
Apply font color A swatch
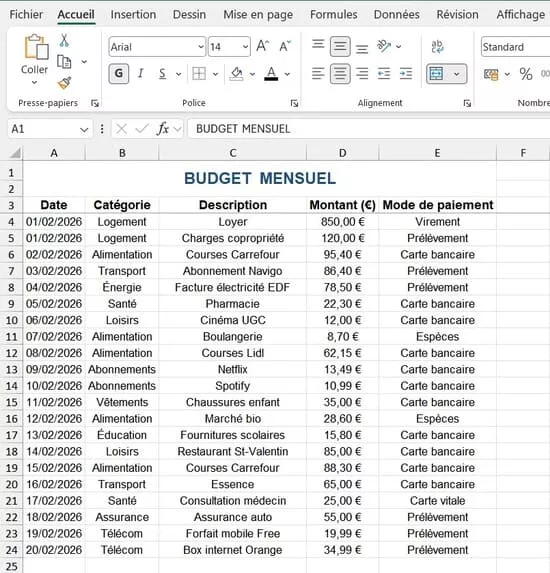click(271, 74)
